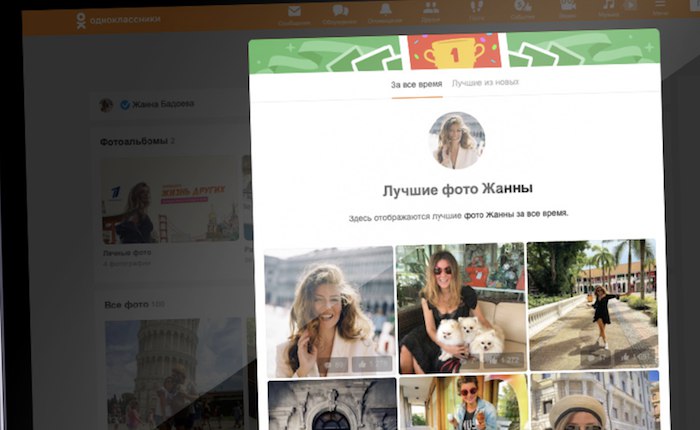Click the trophy number one banner icon

coord(454,53)
